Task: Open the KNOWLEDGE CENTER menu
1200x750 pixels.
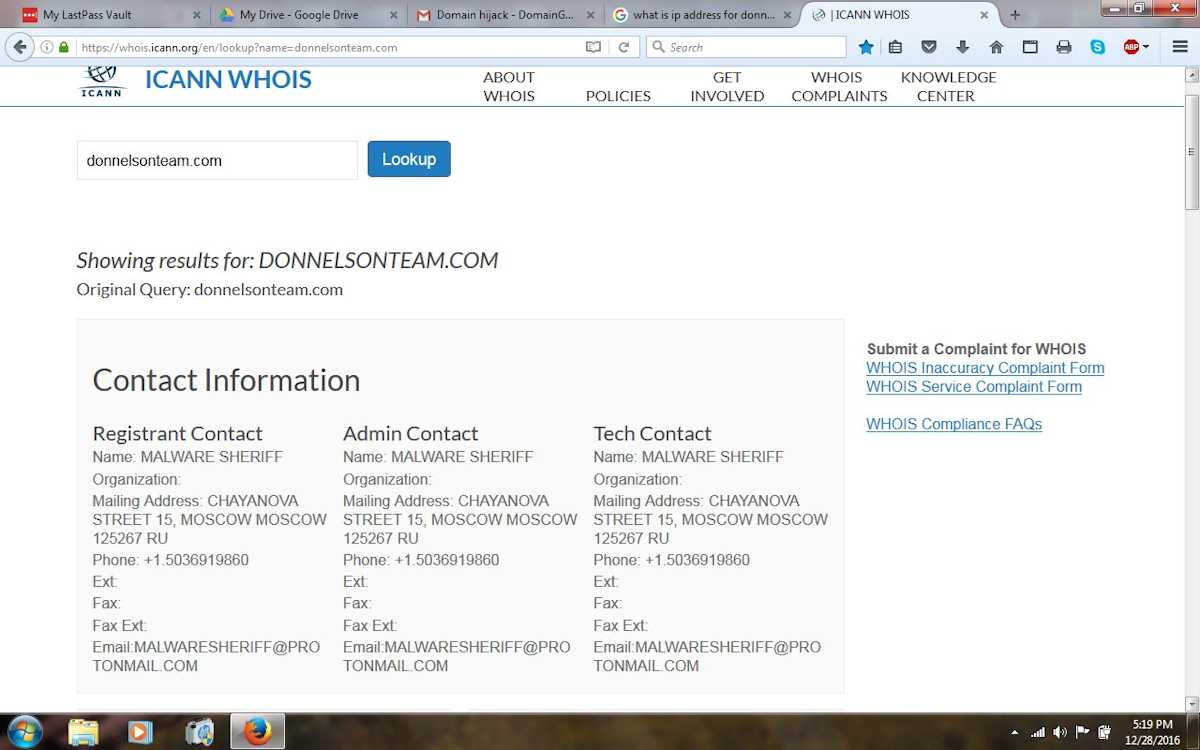Action: (x=948, y=86)
